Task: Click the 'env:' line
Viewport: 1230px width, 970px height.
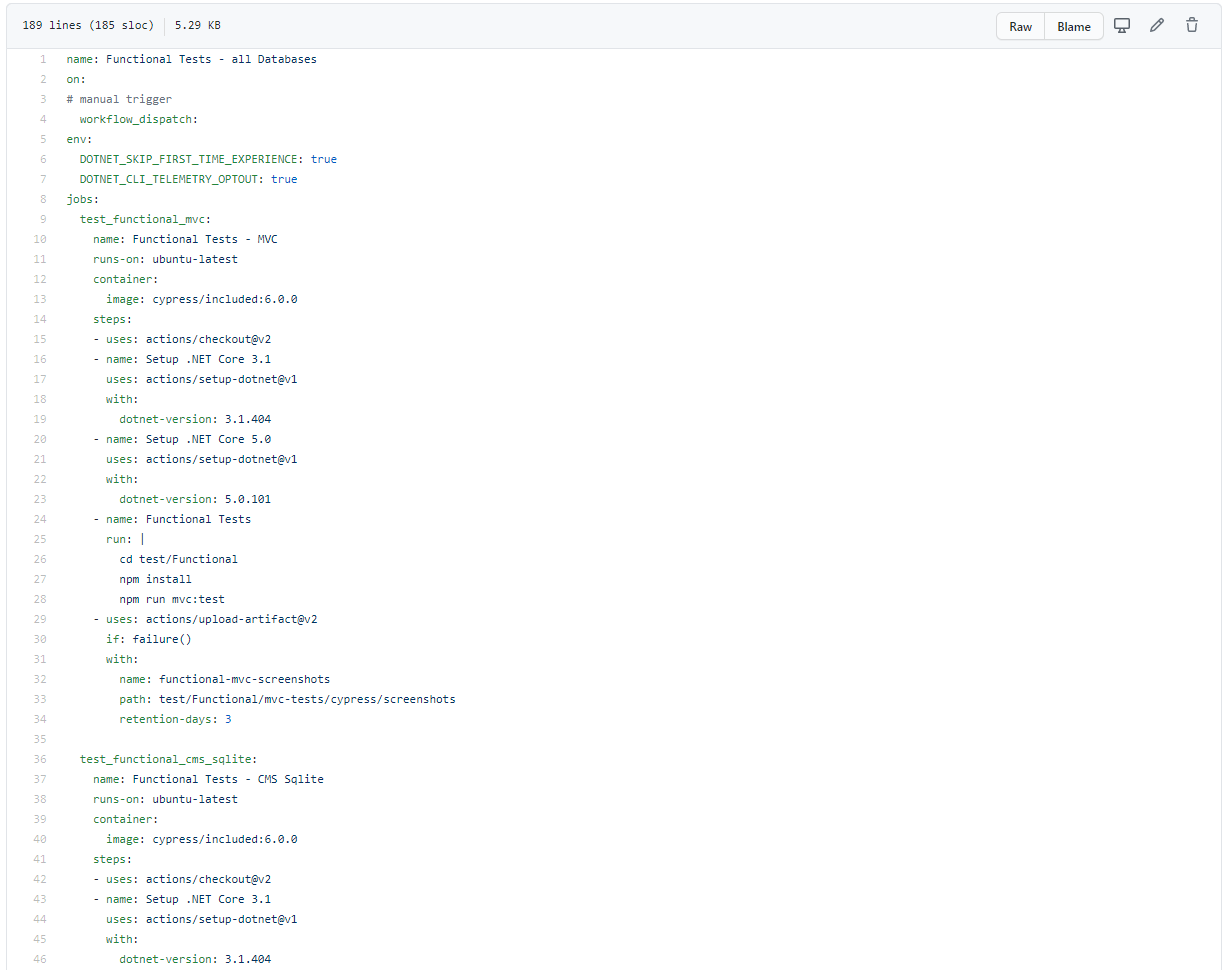Action: click(80, 139)
